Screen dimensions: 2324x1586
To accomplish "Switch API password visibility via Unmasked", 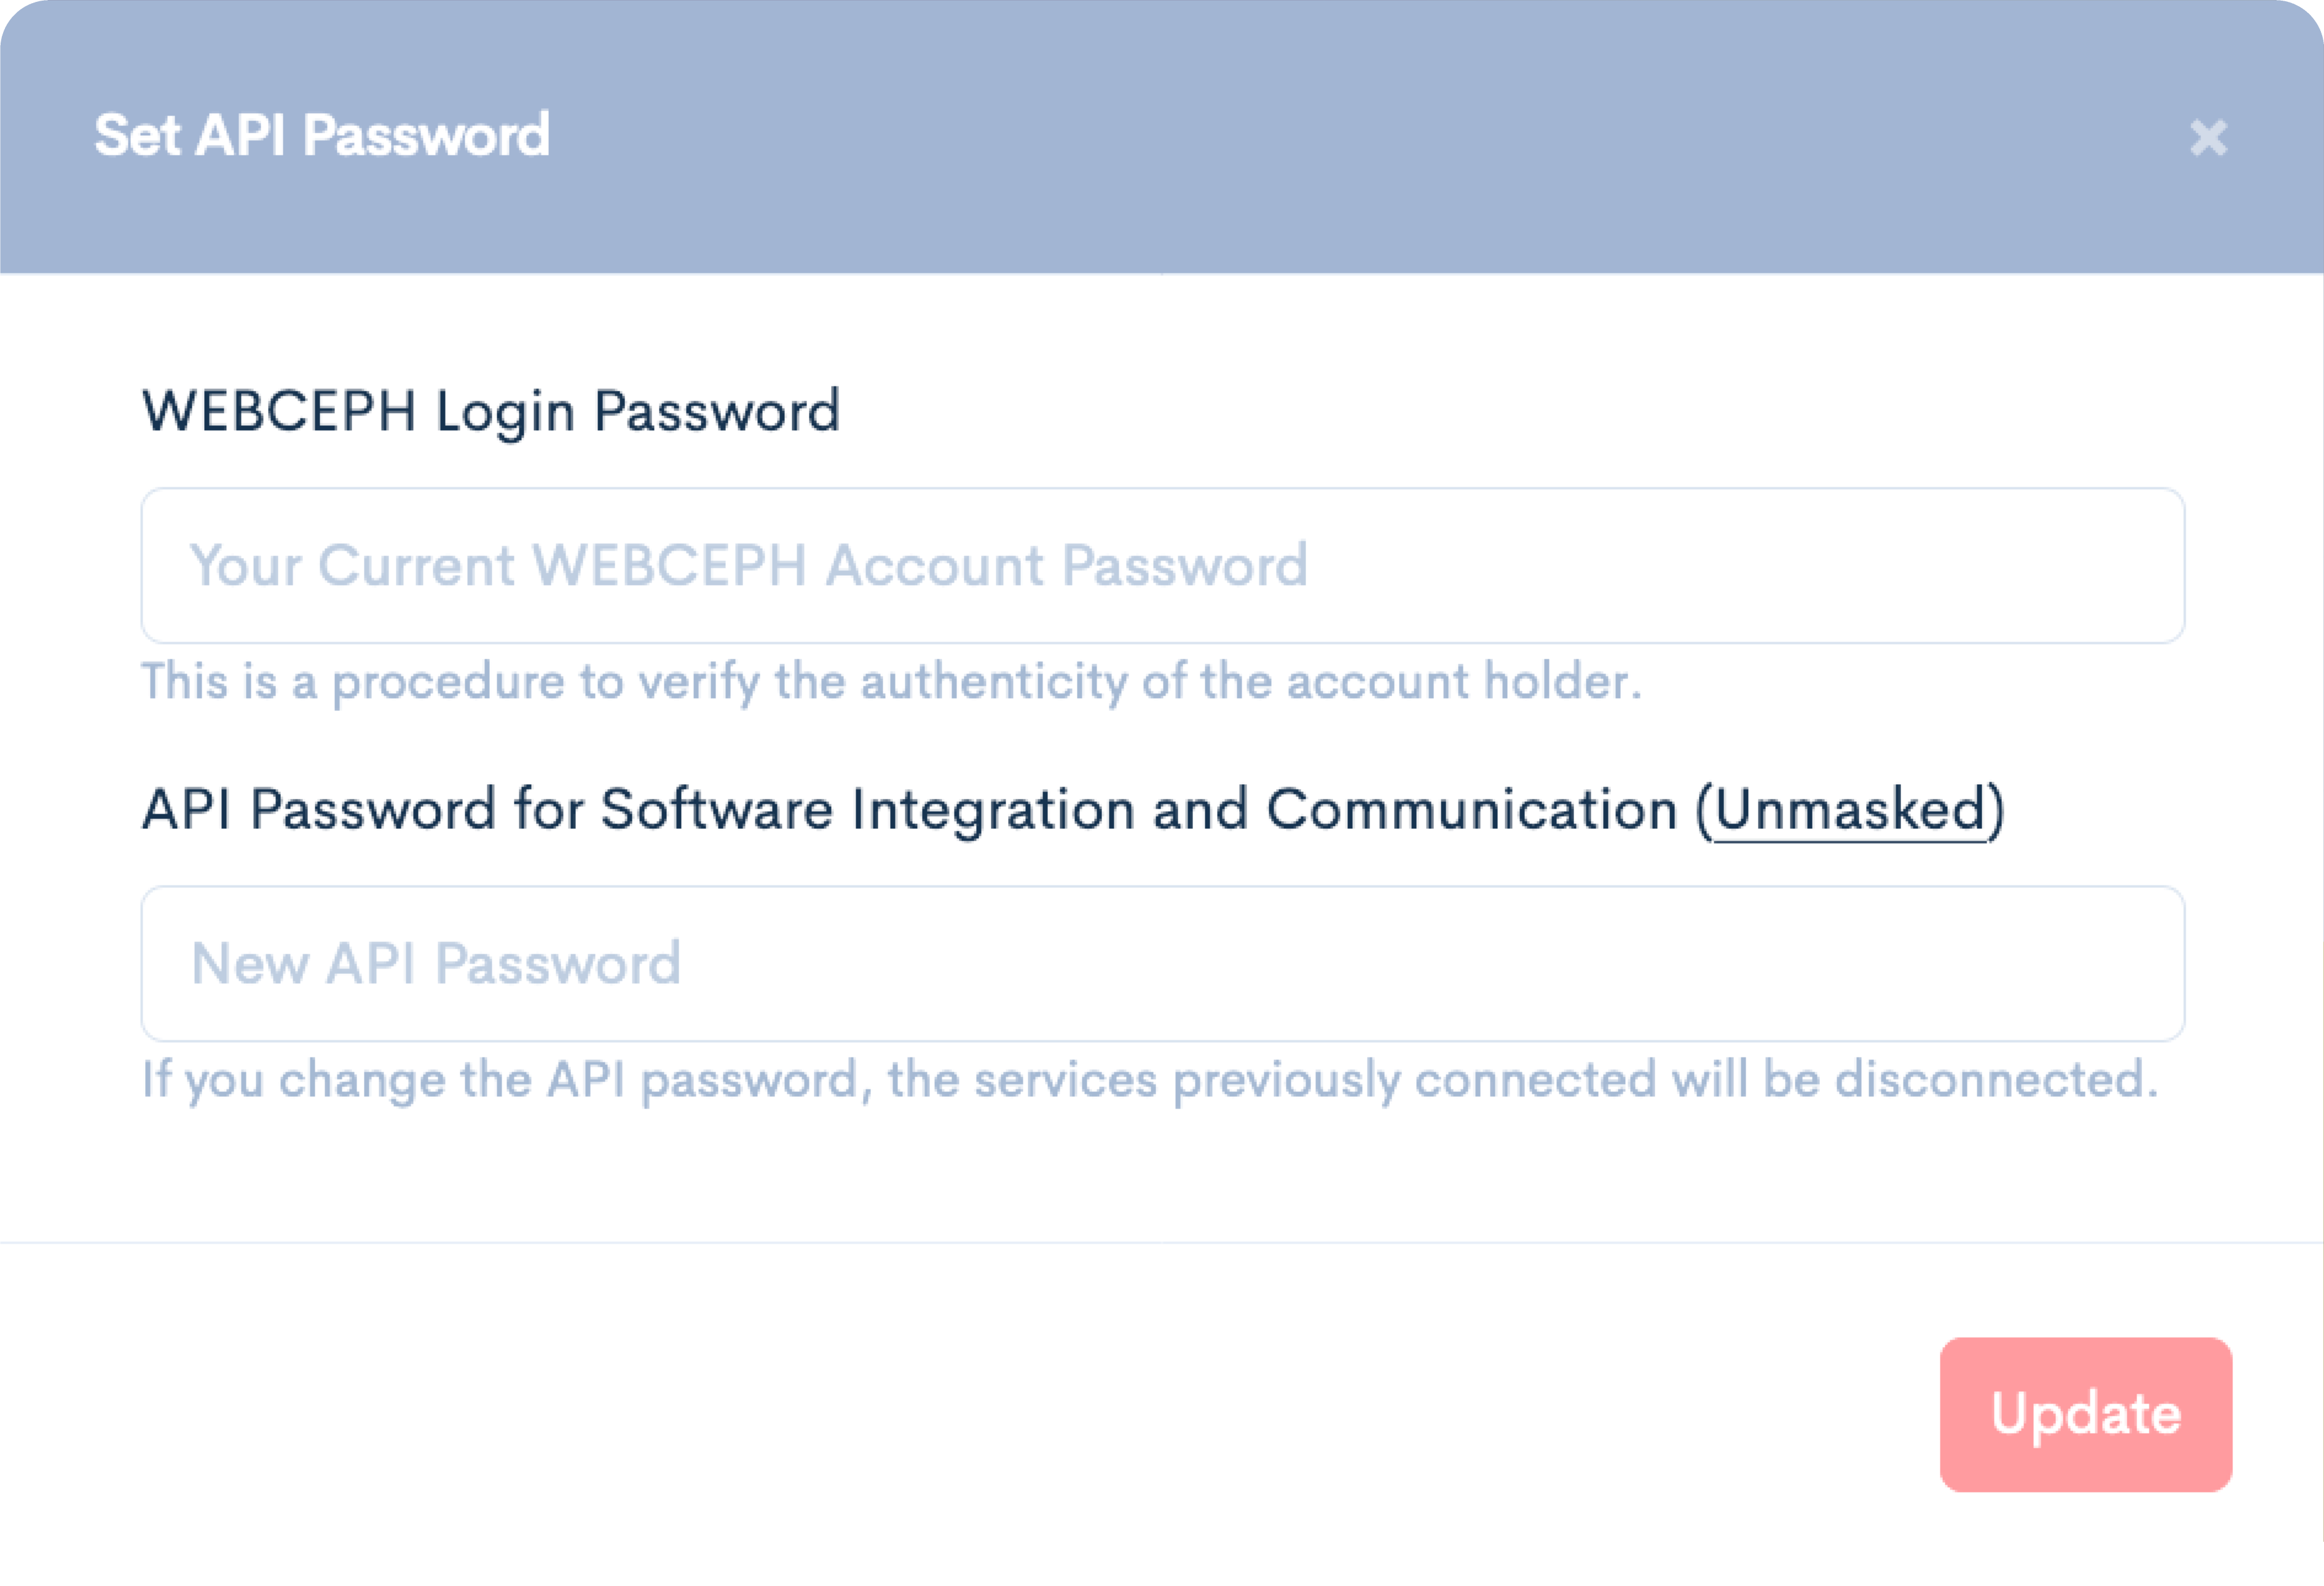I will pos(1849,809).
